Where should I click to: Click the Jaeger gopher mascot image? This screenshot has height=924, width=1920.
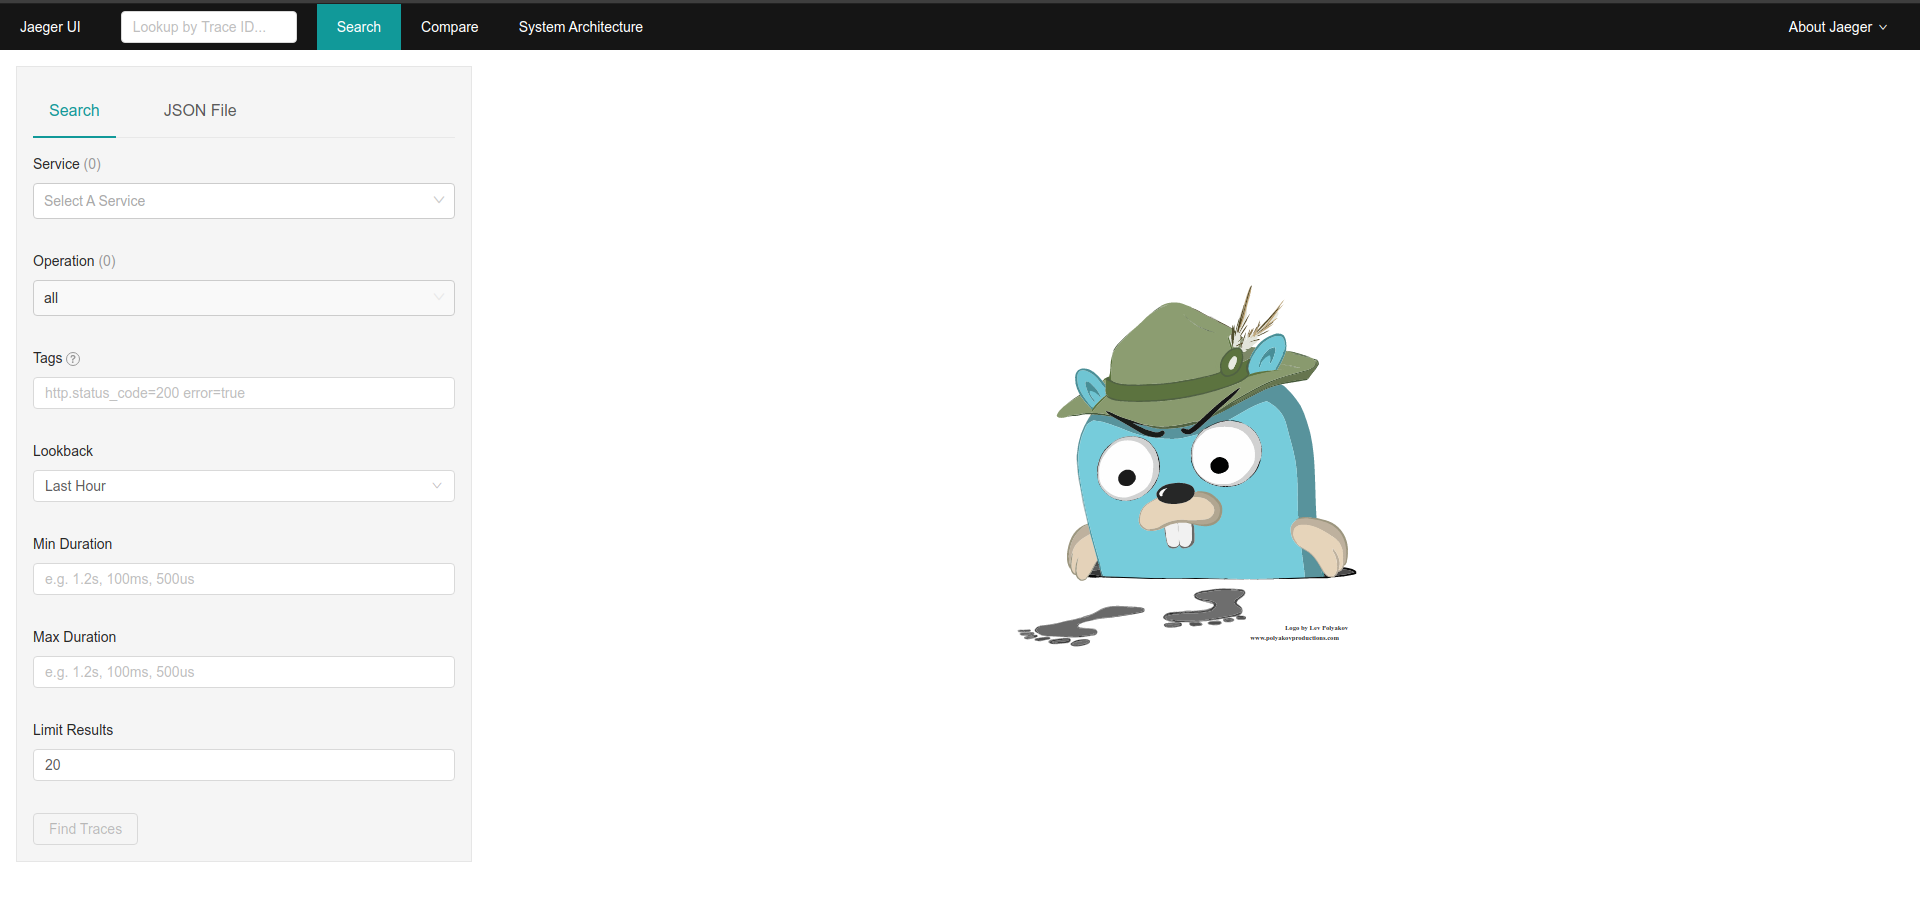pyautogui.click(x=1187, y=466)
